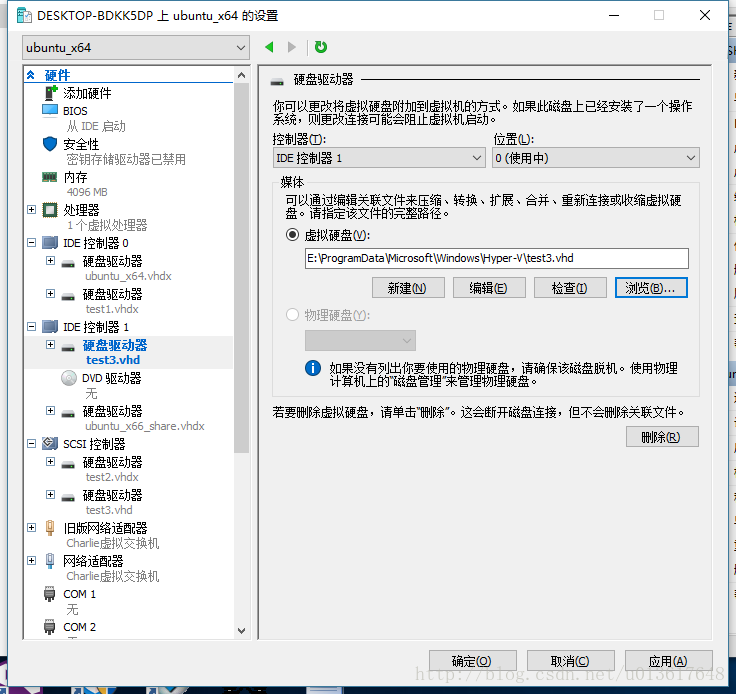Collapse the IDE 控制器 0 node

click(x=31, y=243)
